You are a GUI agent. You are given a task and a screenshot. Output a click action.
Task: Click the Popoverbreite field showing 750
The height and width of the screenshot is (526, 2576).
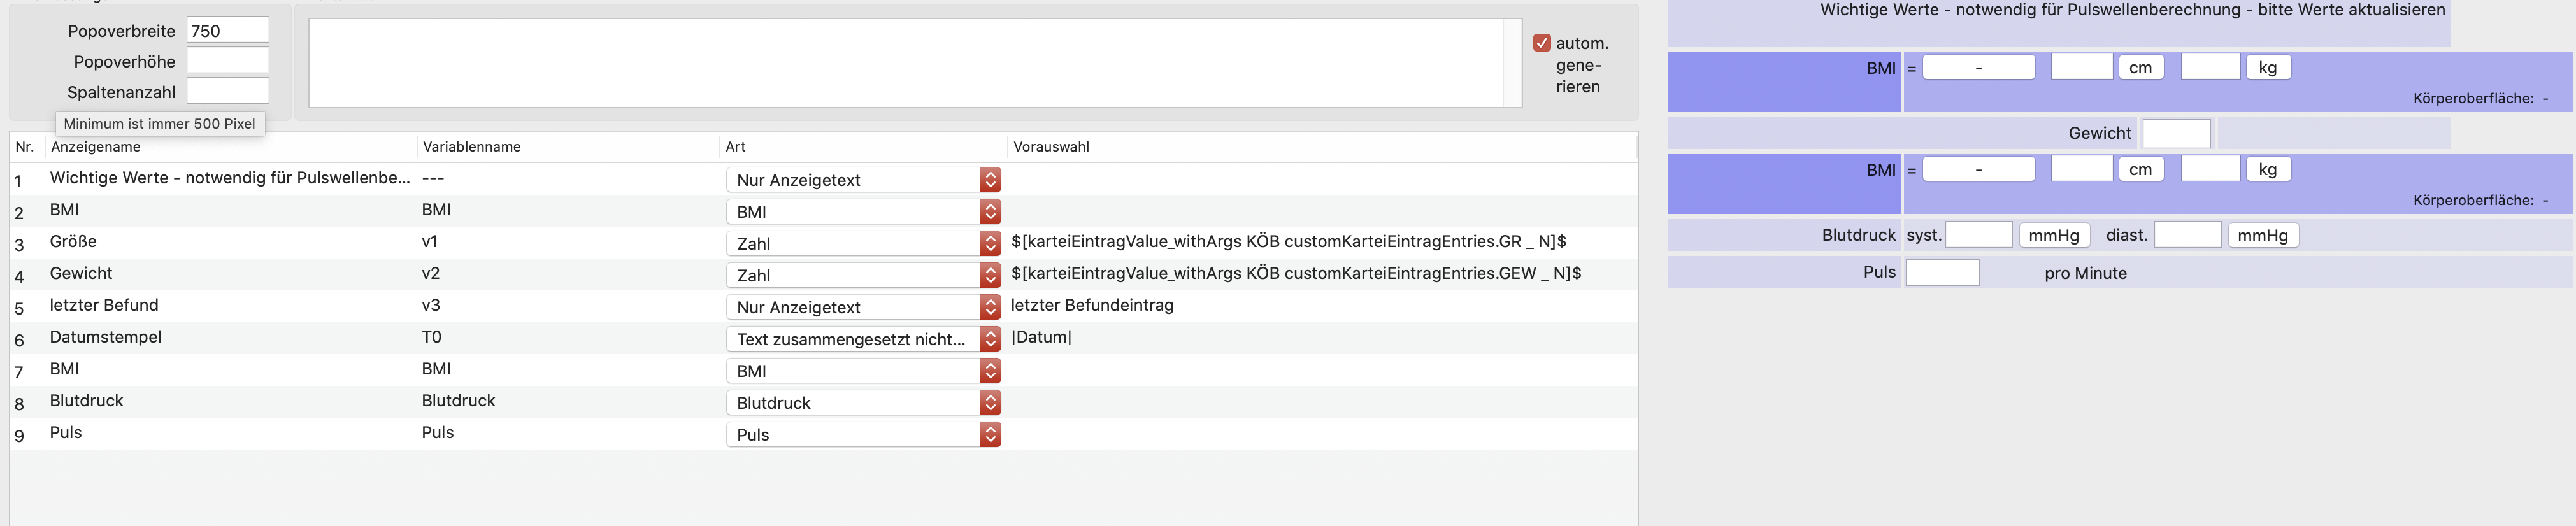[x=228, y=30]
